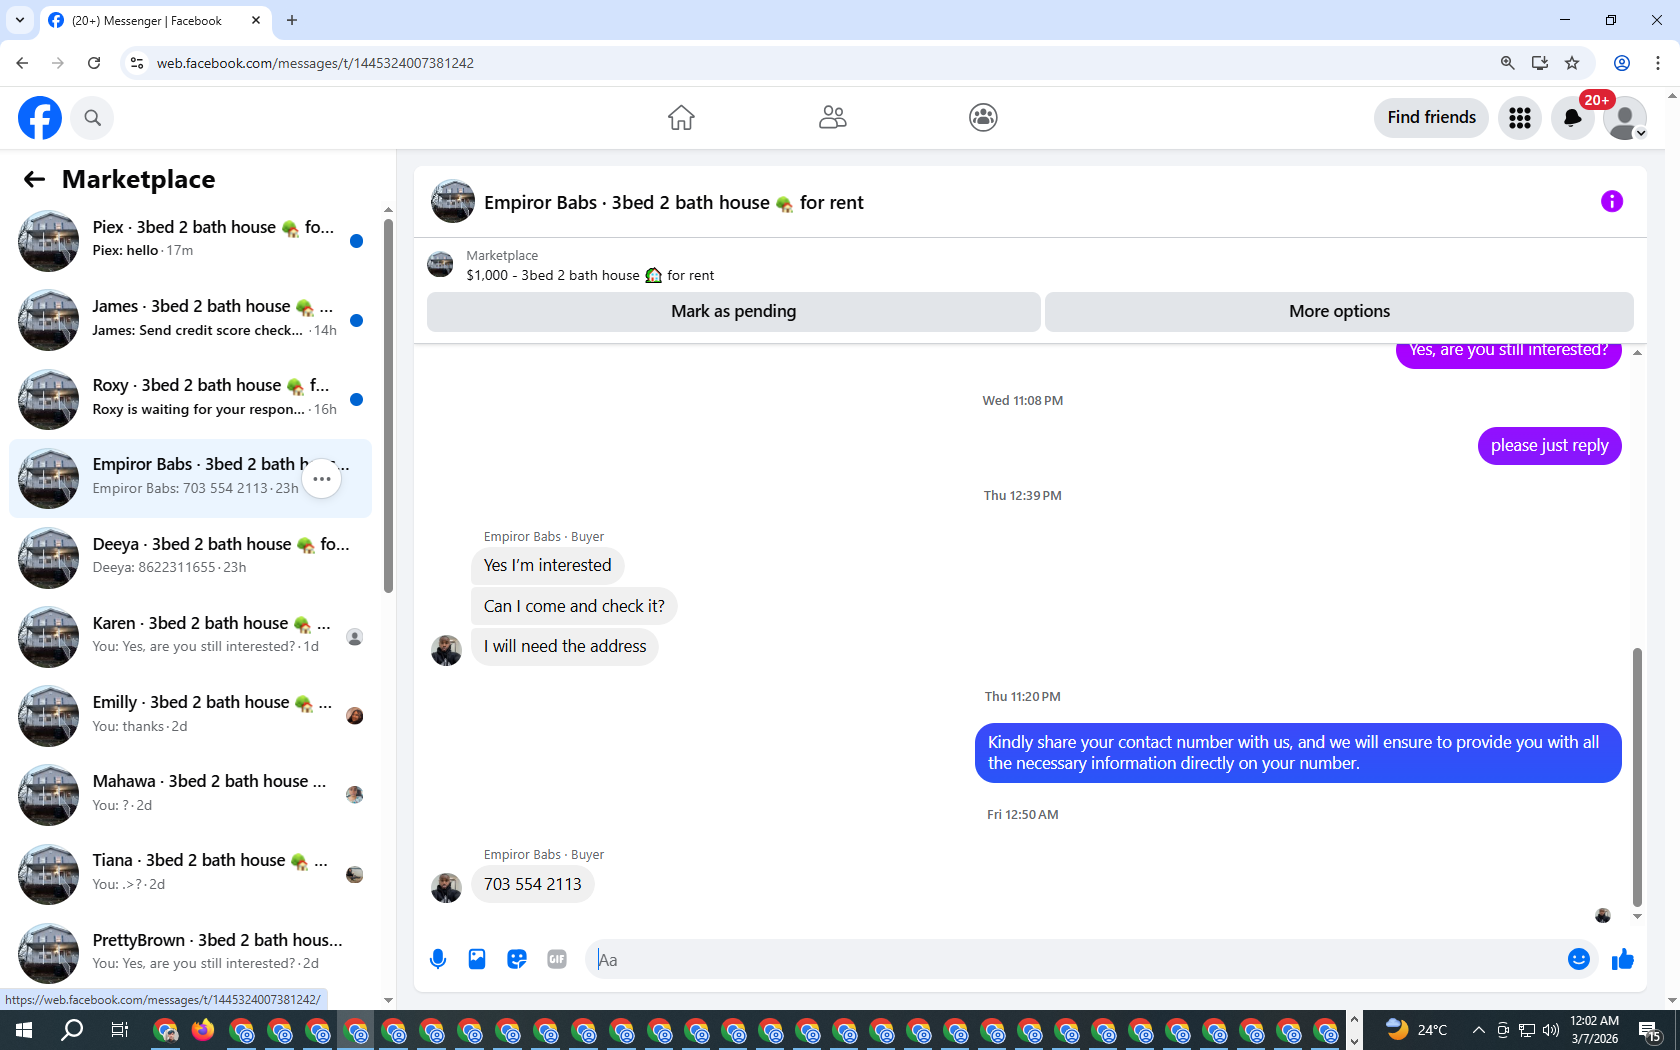
Task: Open the Facebook search magnifier
Action: pos(92,118)
